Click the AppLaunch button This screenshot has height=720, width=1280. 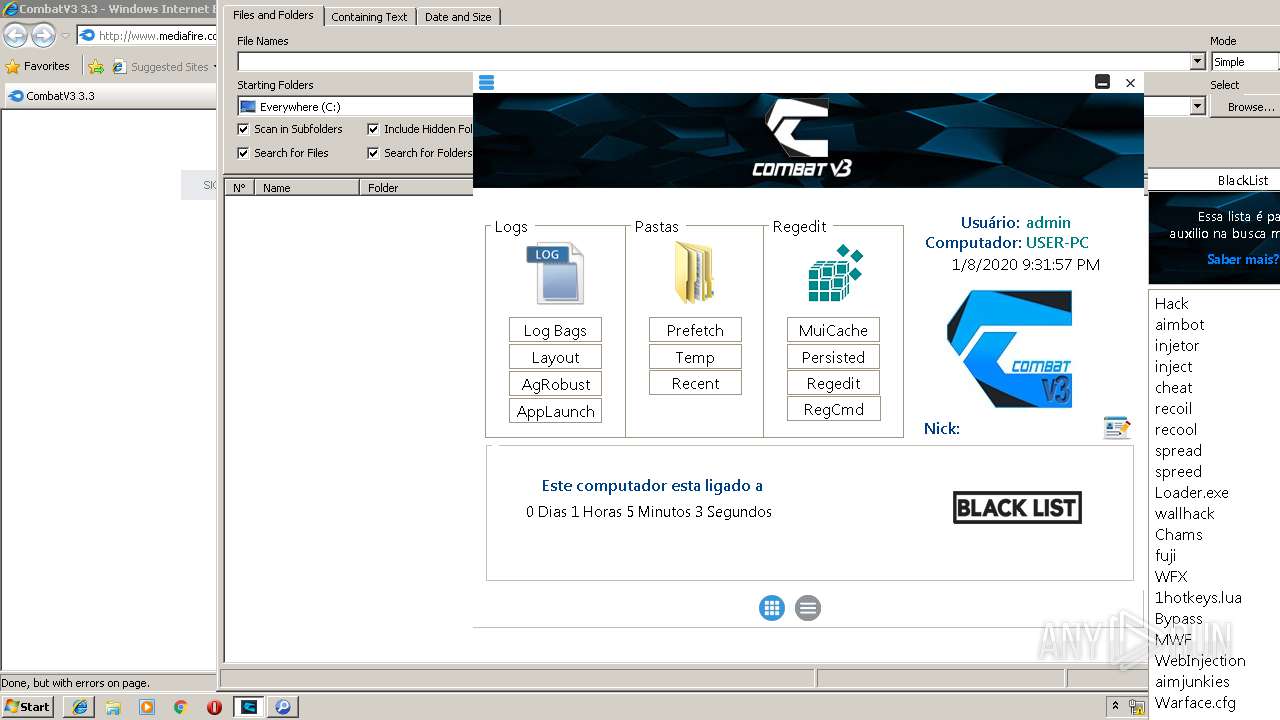pyautogui.click(x=555, y=411)
